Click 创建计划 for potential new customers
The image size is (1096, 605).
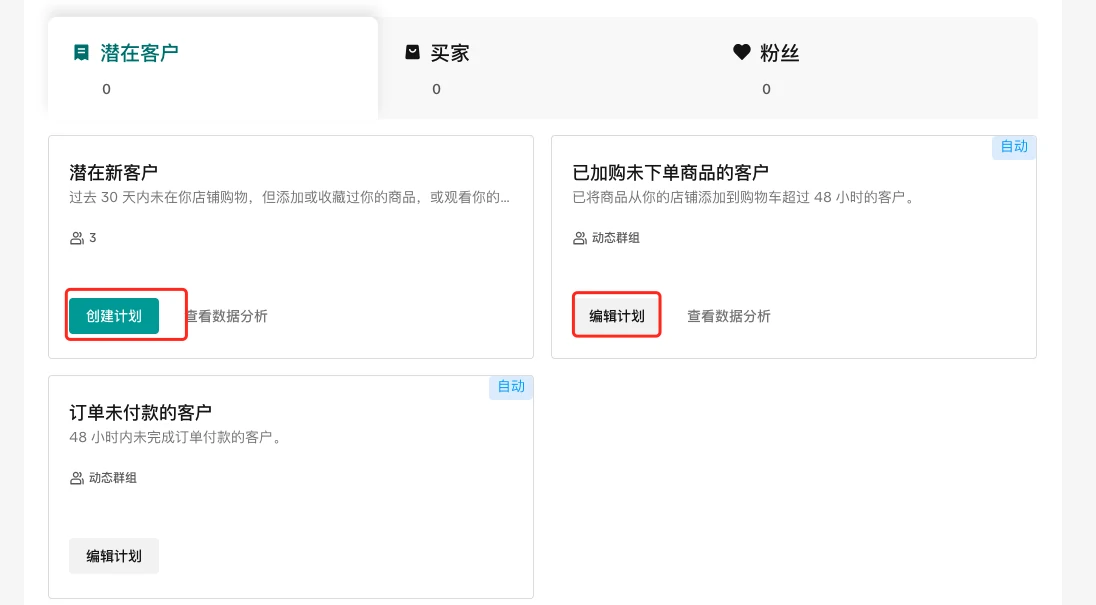pos(113,315)
